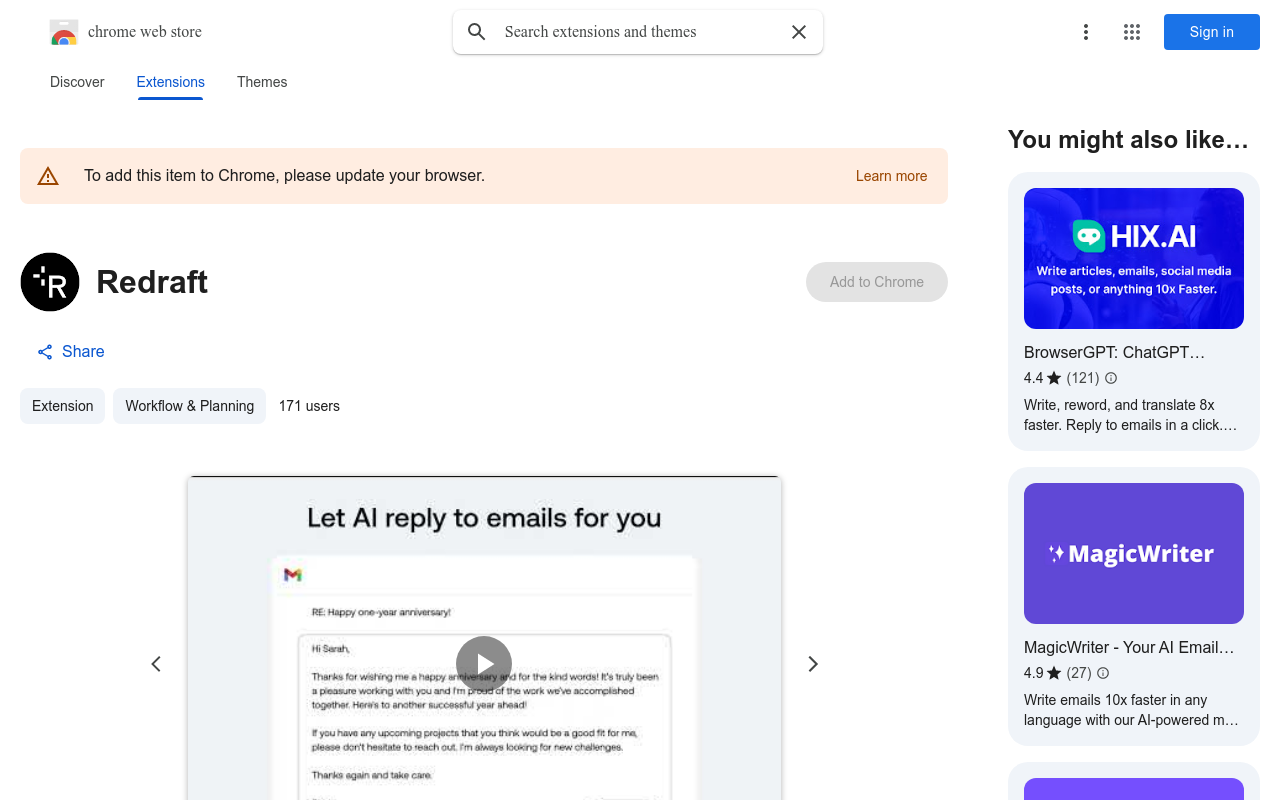The height and width of the screenshot is (800, 1280).
Task: Open the Learn more link
Action: [x=891, y=176]
